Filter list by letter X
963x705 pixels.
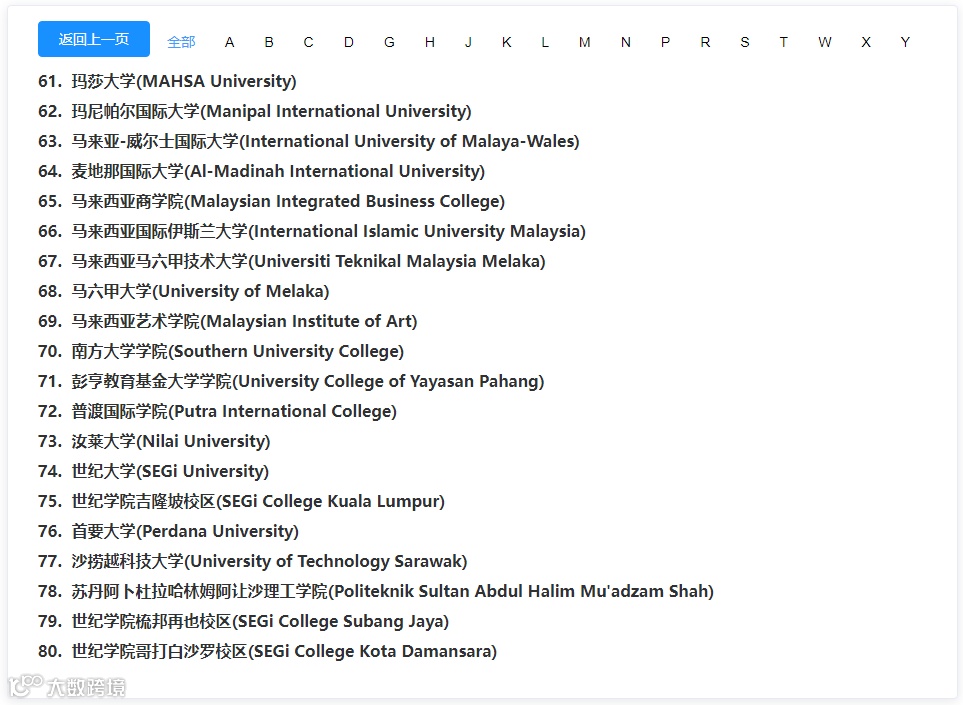click(x=866, y=42)
